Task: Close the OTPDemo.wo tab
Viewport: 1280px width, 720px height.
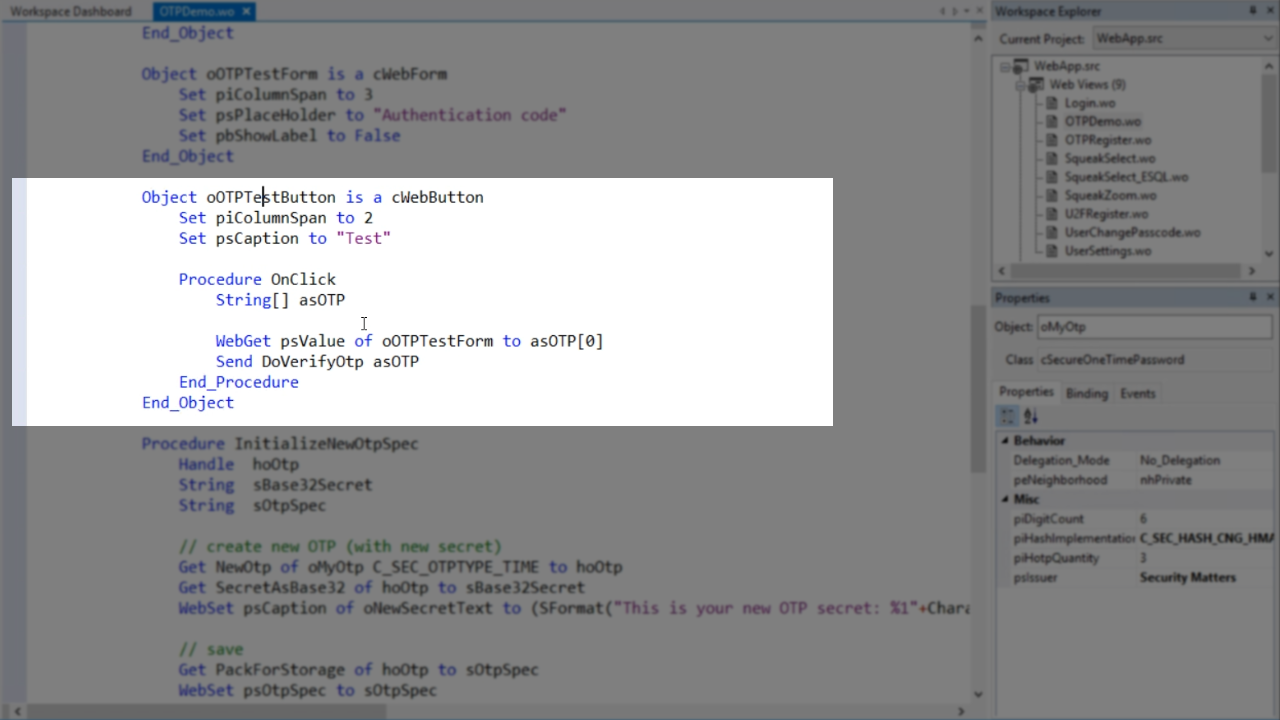Action: coord(246,12)
